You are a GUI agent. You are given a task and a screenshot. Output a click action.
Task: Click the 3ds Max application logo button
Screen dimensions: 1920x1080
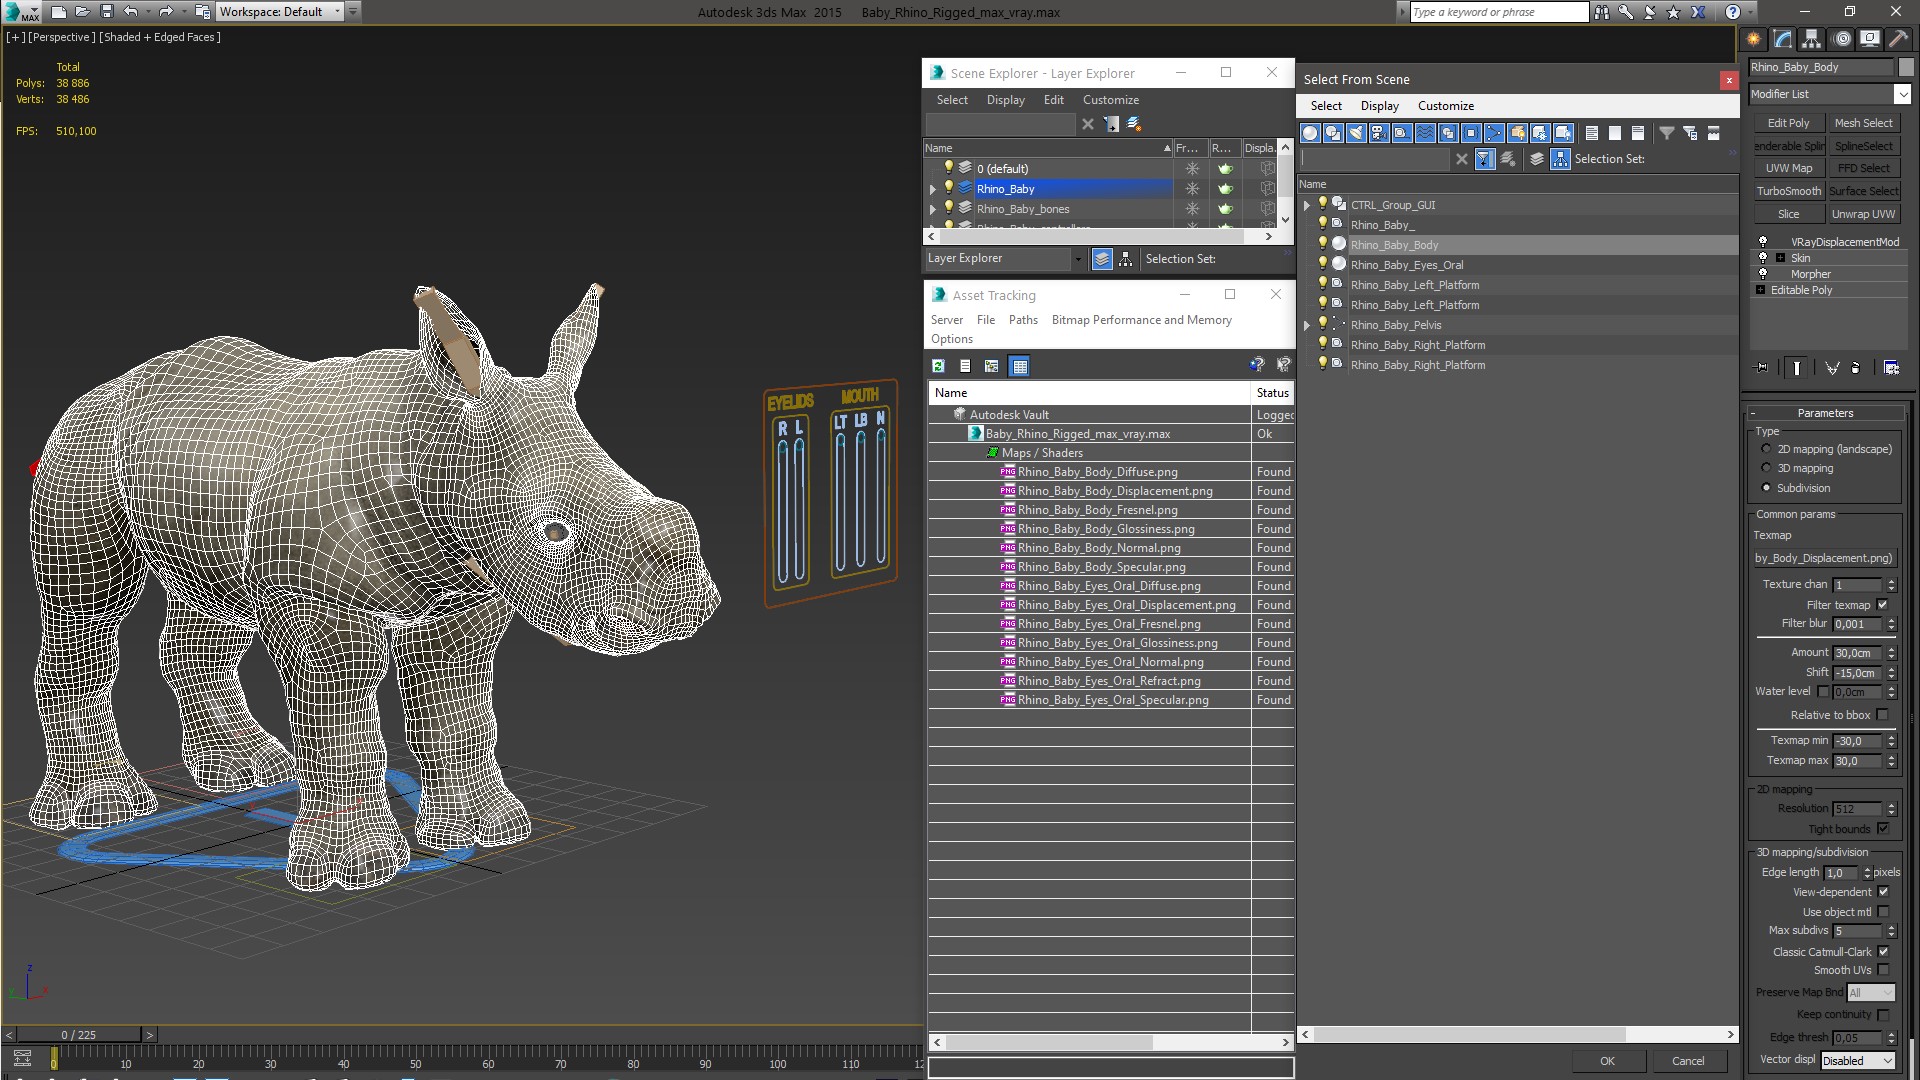point(21,12)
